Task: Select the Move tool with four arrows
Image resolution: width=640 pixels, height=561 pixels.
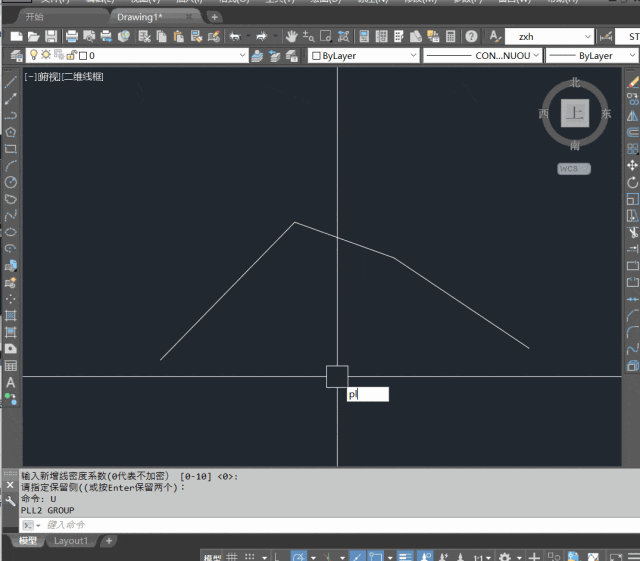Action: [x=633, y=165]
